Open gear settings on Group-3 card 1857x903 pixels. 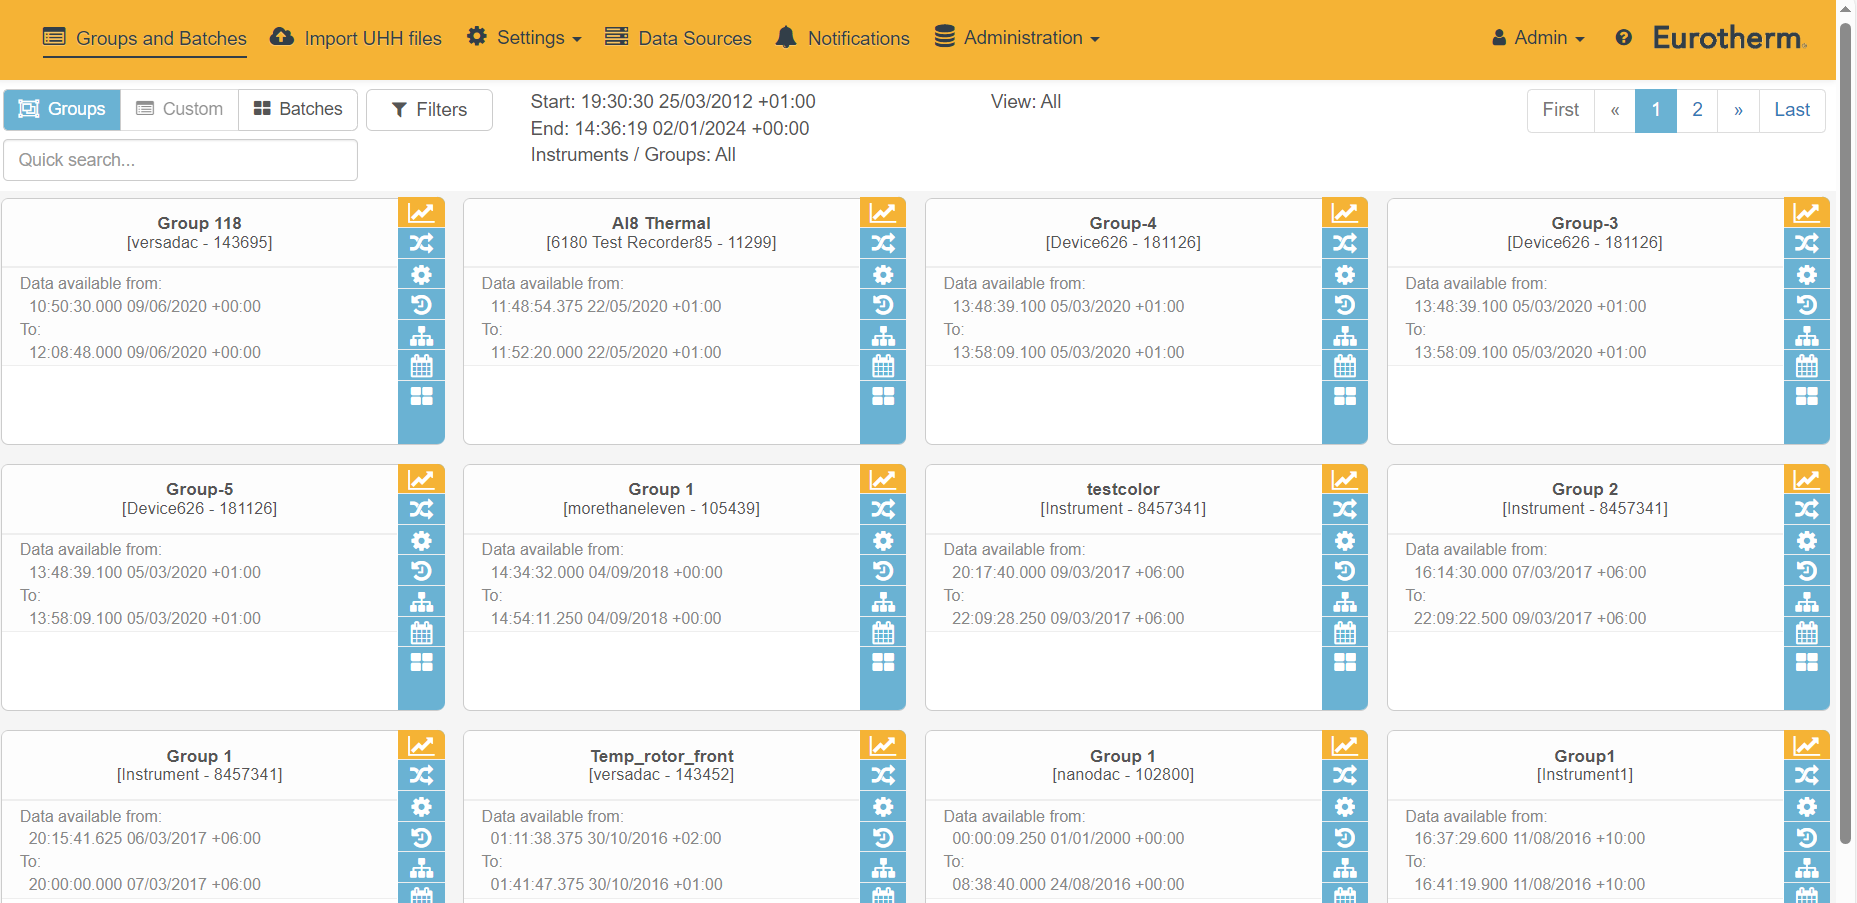pyautogui.click(x=1807, y=274)
